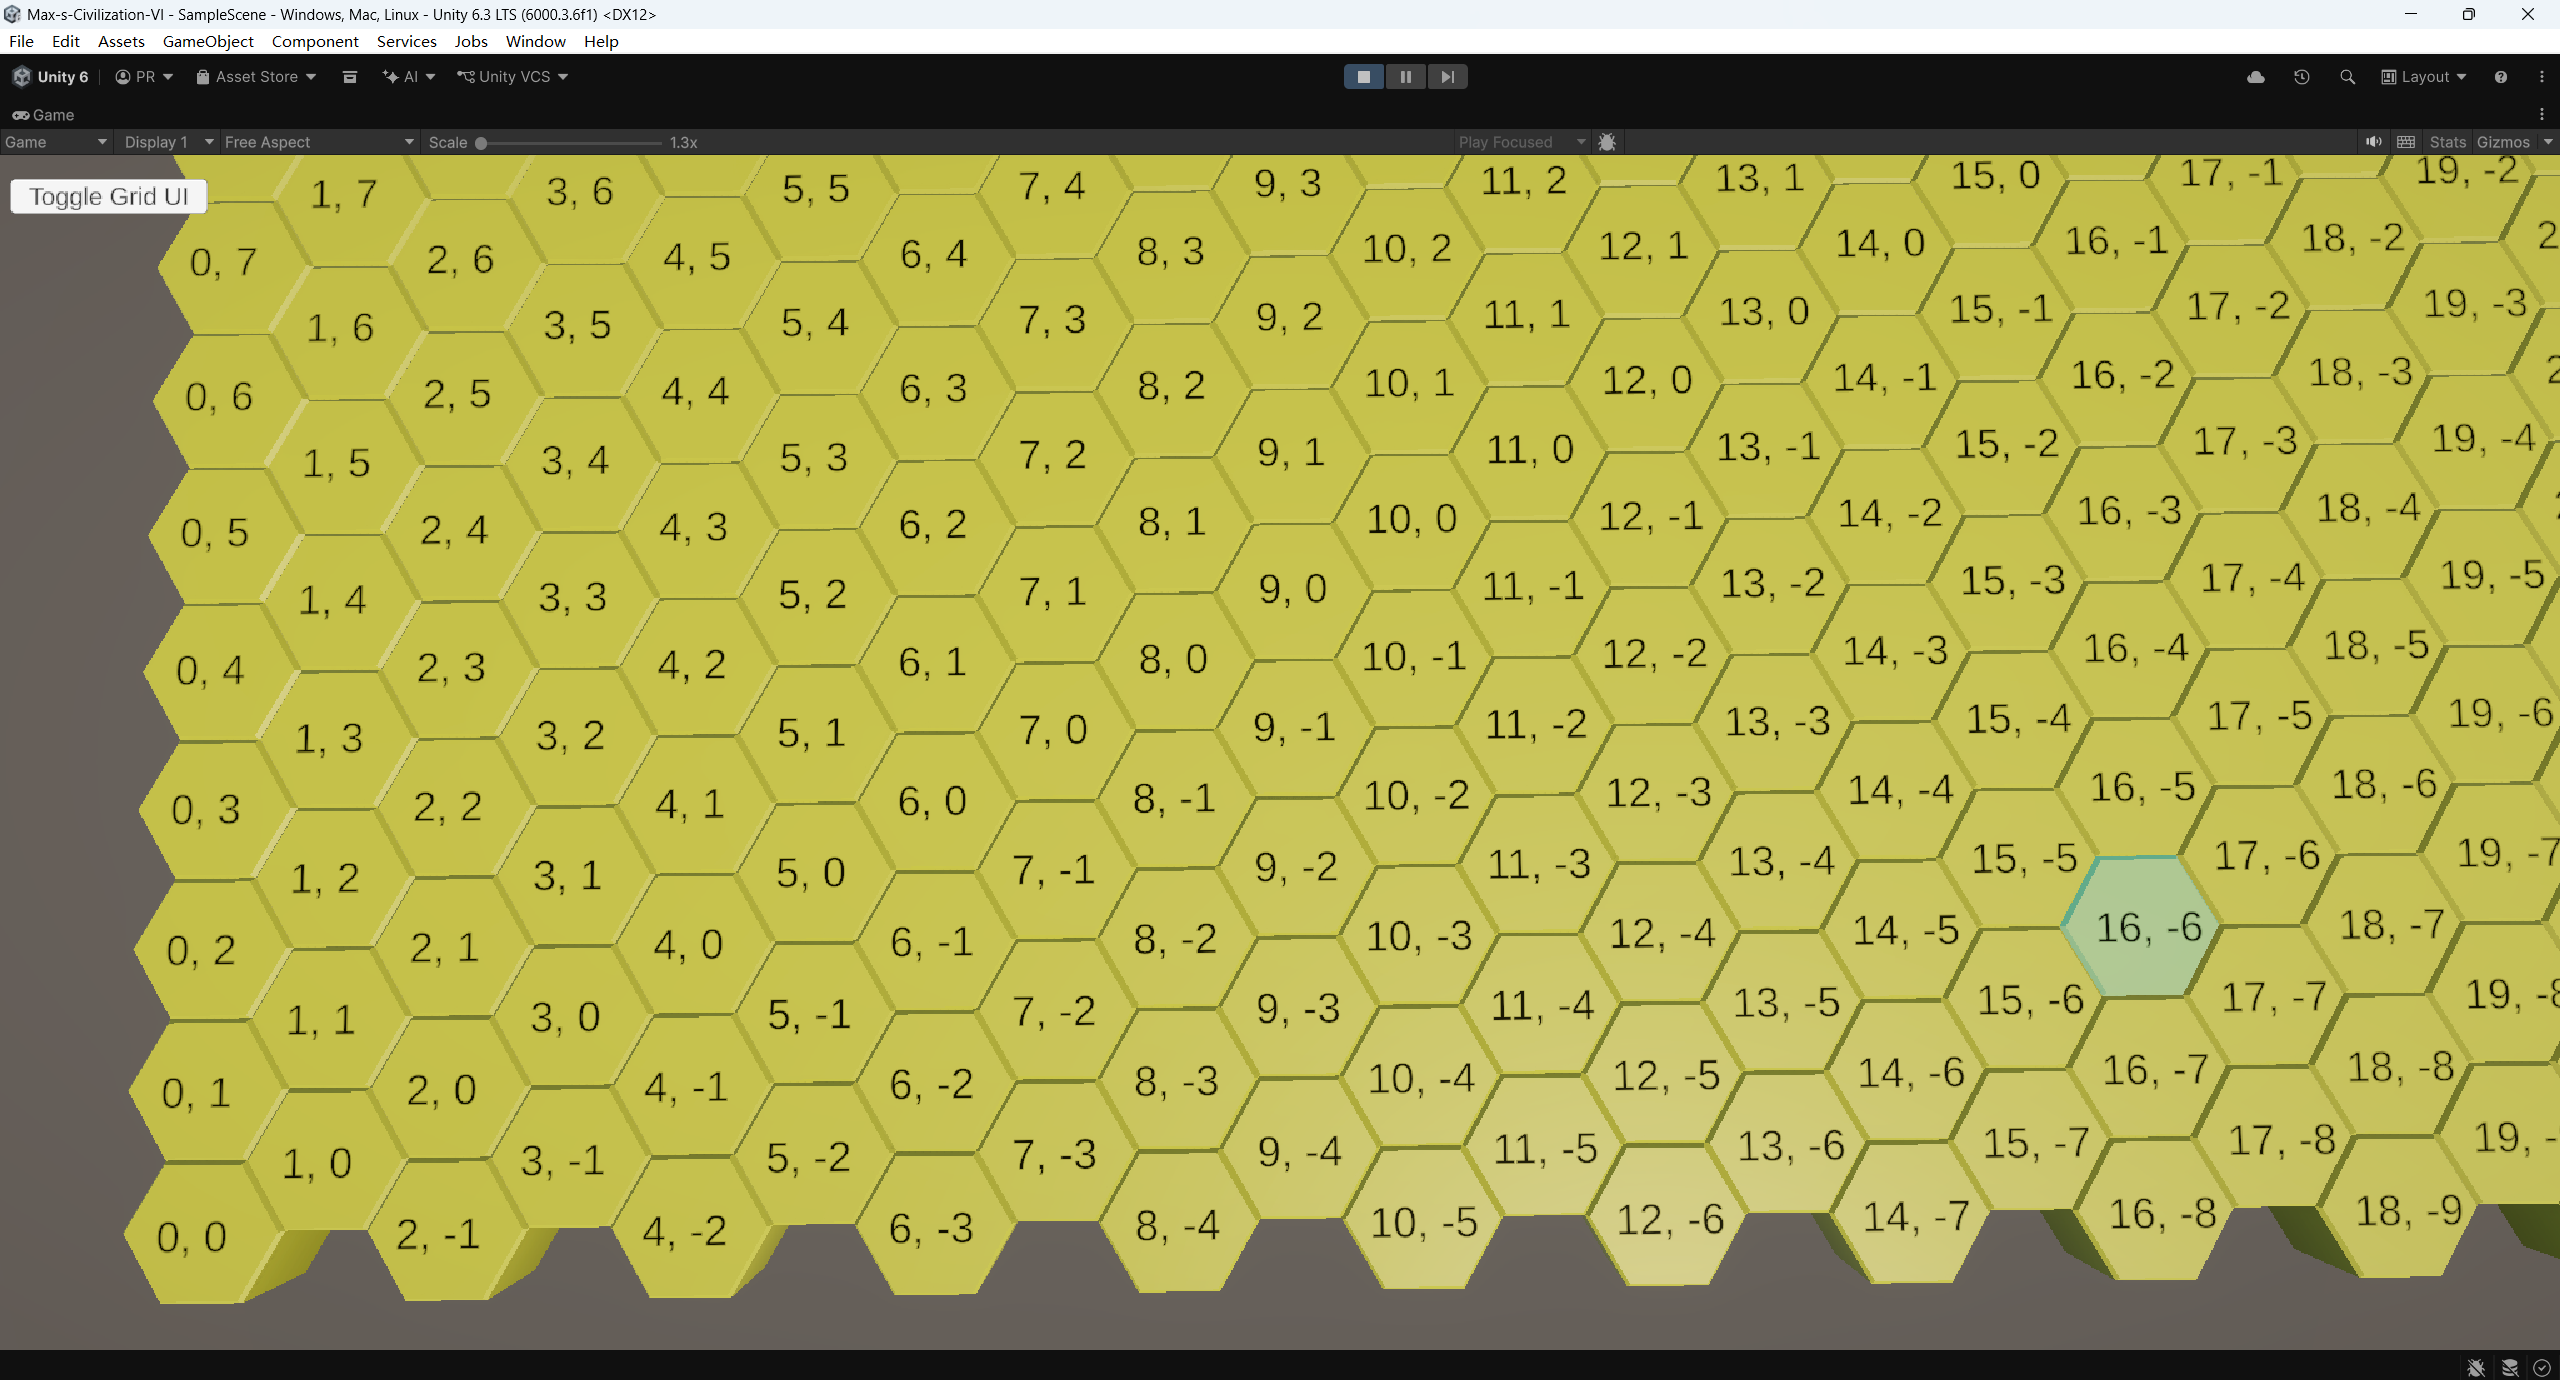Image resolution: width=2560 pixels, height=1380 pixels.
Task: Open the Asset Store via its bag icon
Action: pyautogui.click(x=203, y=76)
